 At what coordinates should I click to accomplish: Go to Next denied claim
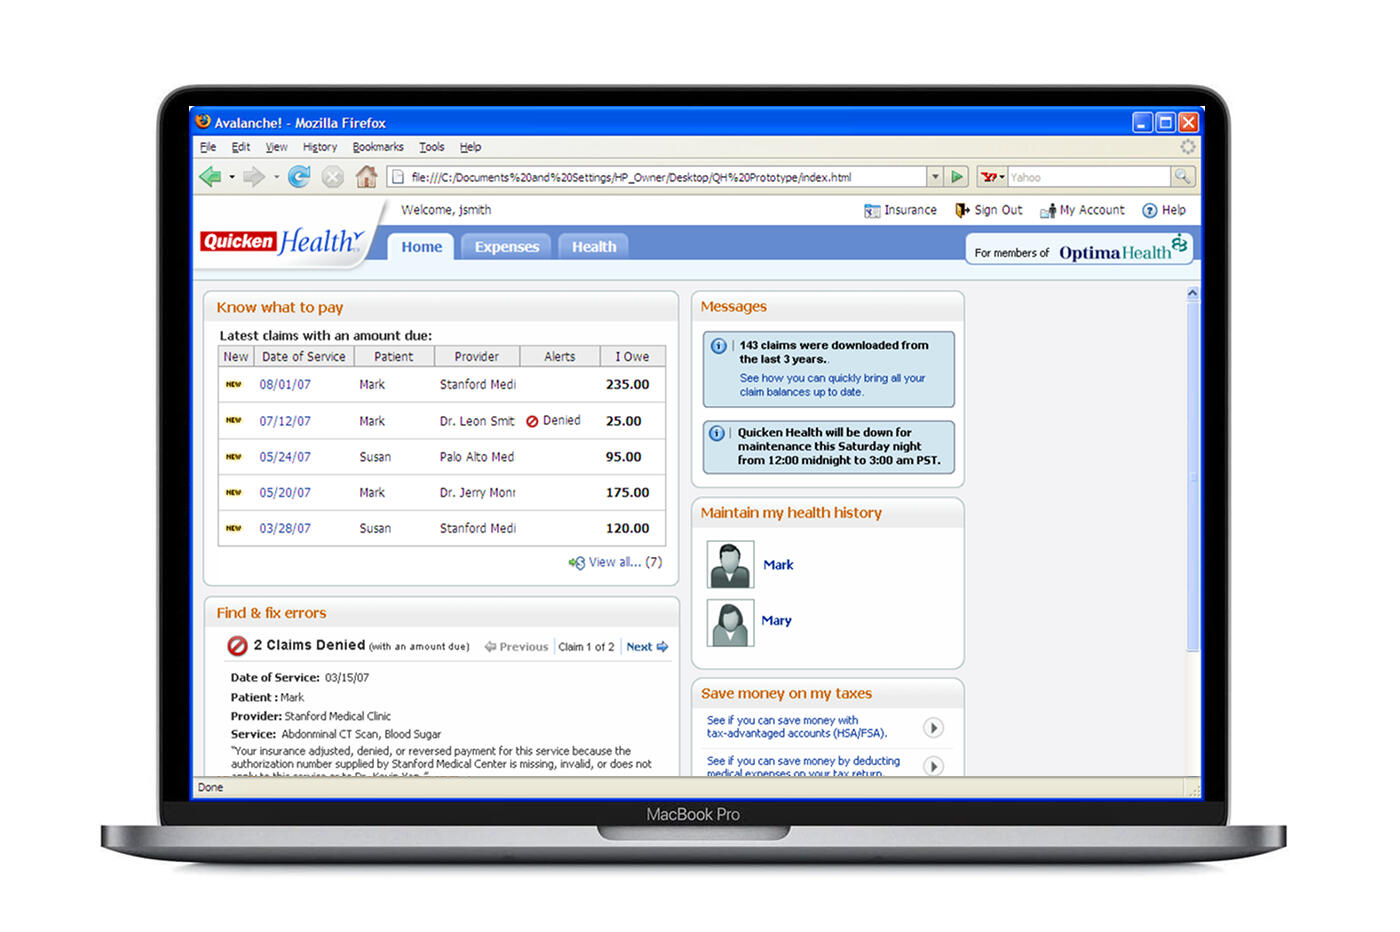[x=646, y=647]
